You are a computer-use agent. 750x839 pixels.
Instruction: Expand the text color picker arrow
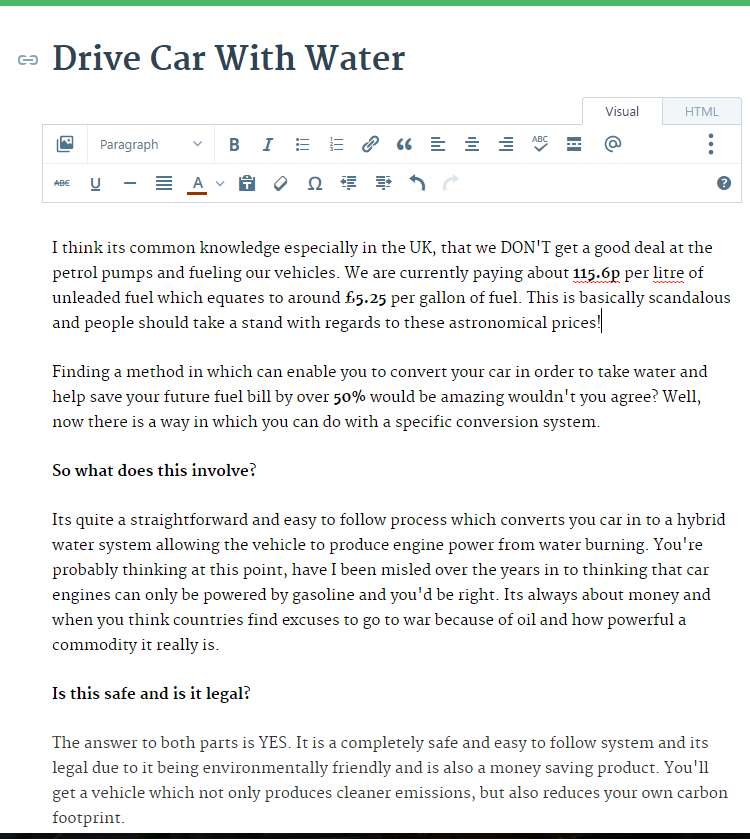pyautogui.click(x=220, y=183)
